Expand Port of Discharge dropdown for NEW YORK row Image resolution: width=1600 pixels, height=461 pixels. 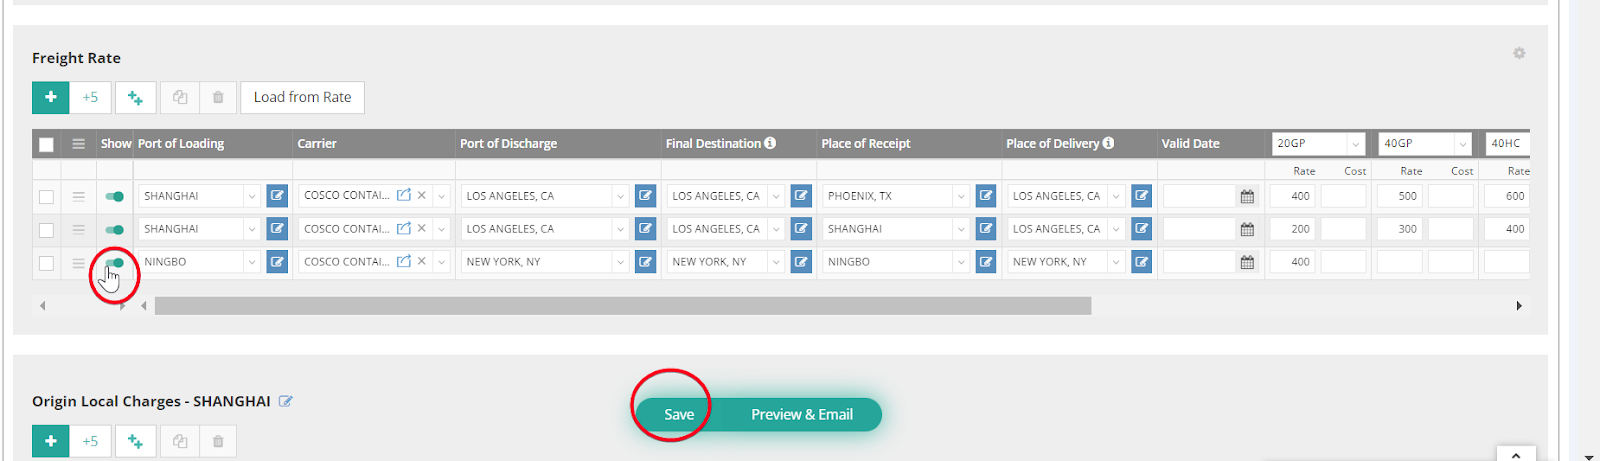[620, 262]
